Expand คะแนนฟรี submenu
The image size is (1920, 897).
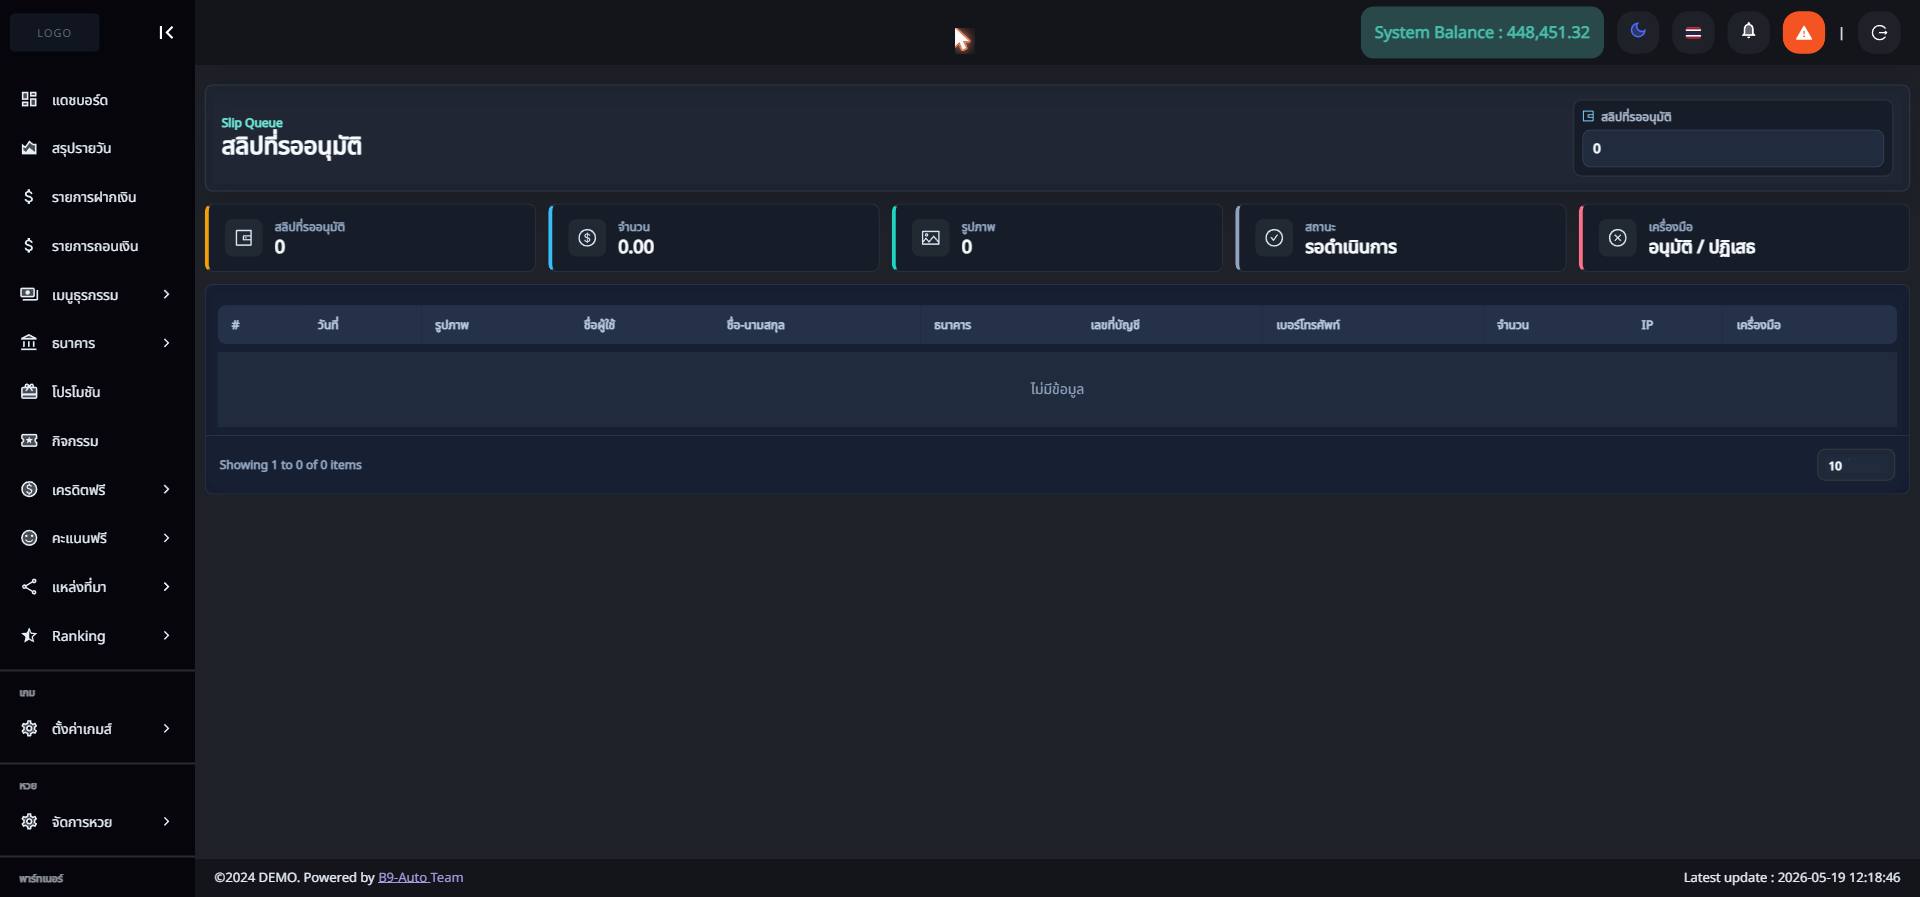pyautogui.click(x=97, y=538)
